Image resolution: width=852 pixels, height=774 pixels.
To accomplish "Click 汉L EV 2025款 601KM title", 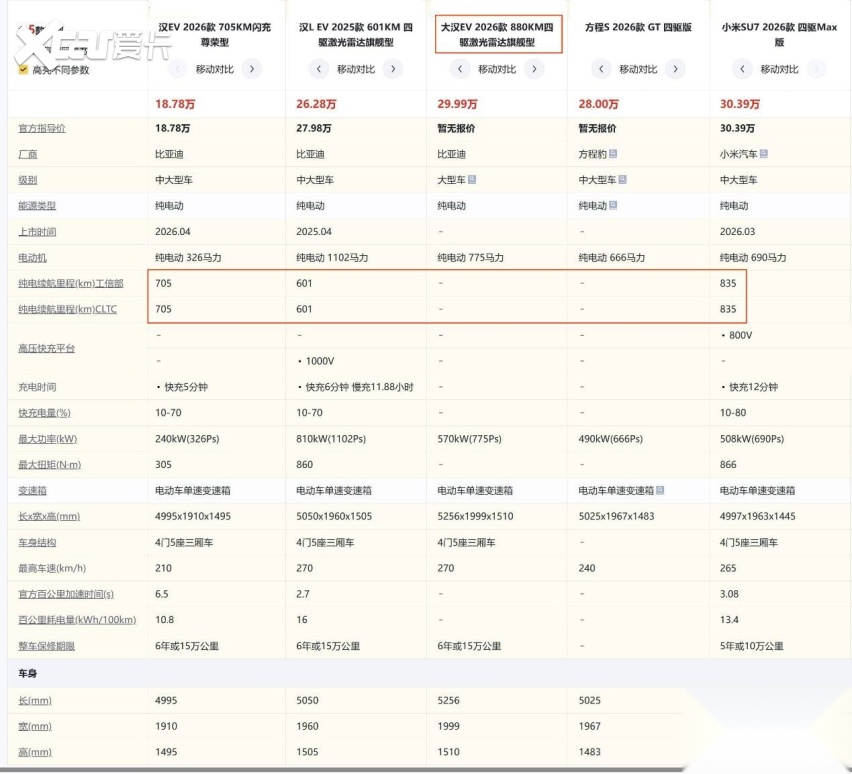I will 356,34.
